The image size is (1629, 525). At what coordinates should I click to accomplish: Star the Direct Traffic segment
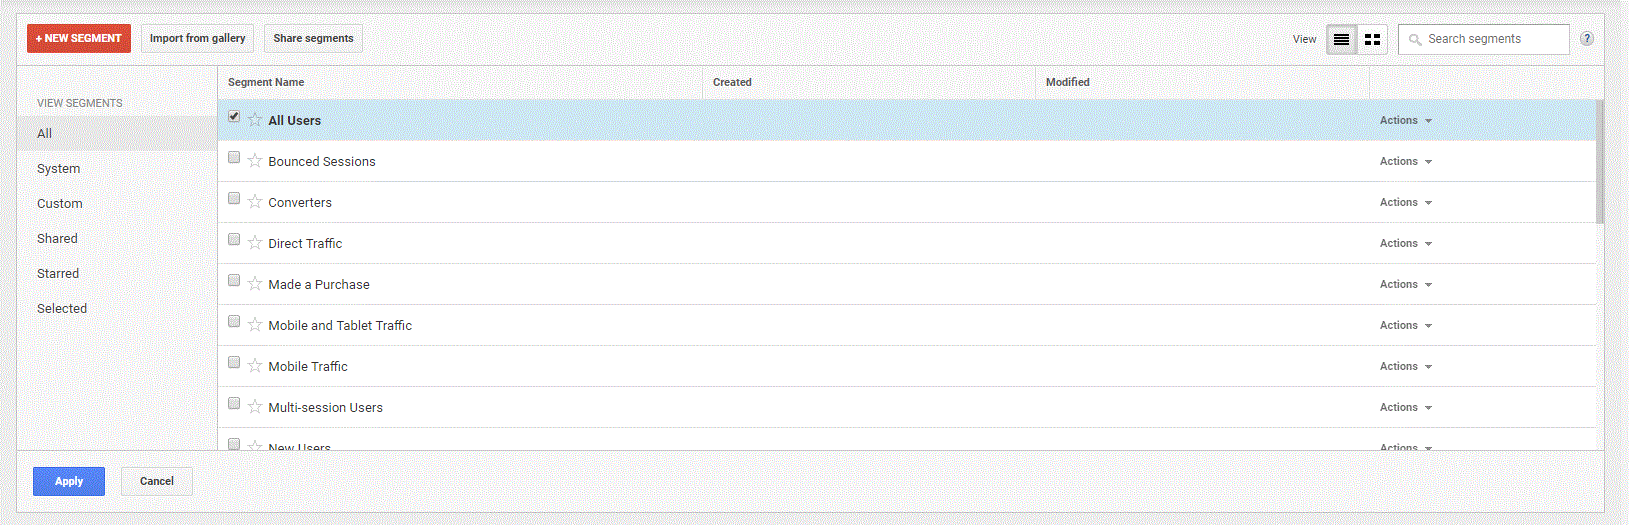255,243
